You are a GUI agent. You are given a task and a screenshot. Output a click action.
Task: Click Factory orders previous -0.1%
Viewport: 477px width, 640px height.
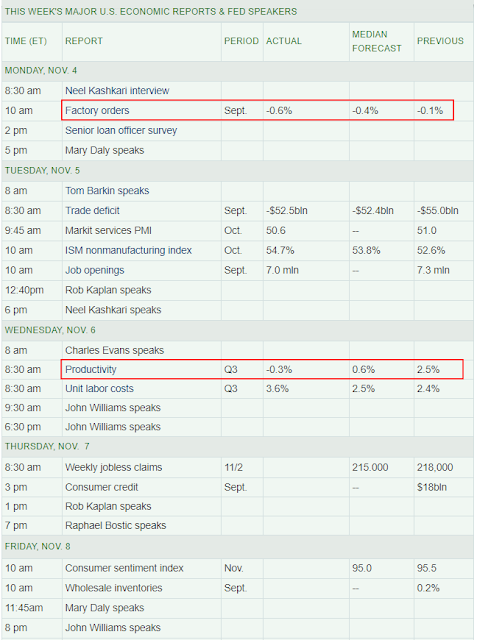click(430, 111)
